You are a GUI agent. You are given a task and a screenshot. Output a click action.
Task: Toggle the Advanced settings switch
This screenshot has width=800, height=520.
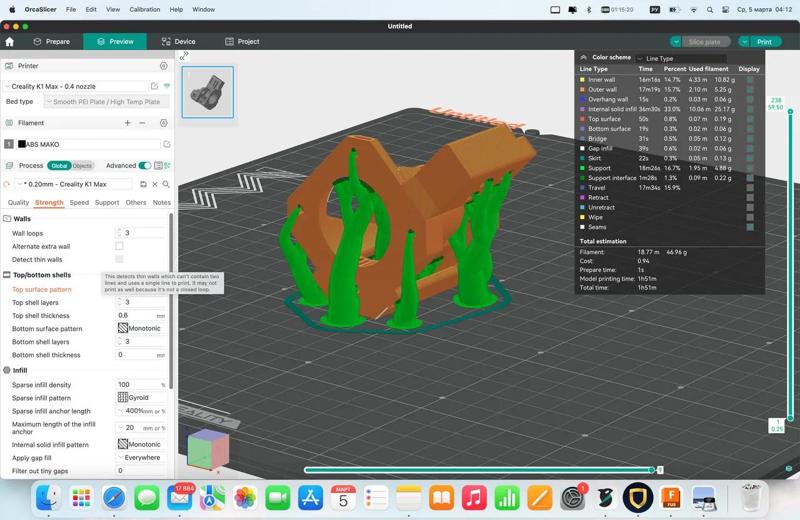[x=145, y=166]
